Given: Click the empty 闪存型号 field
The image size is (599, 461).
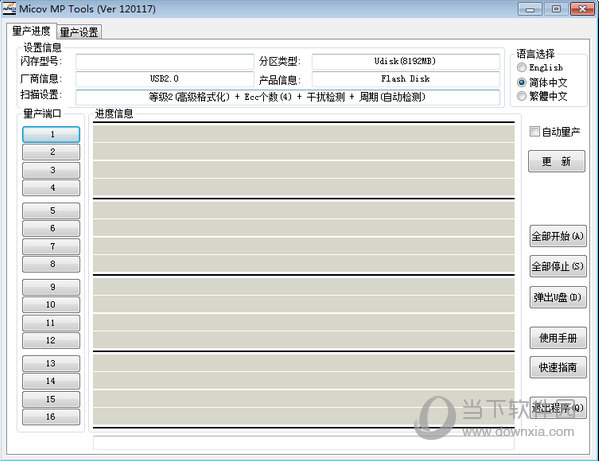Looking at the screenshot, I should click(x=165, y=61).
